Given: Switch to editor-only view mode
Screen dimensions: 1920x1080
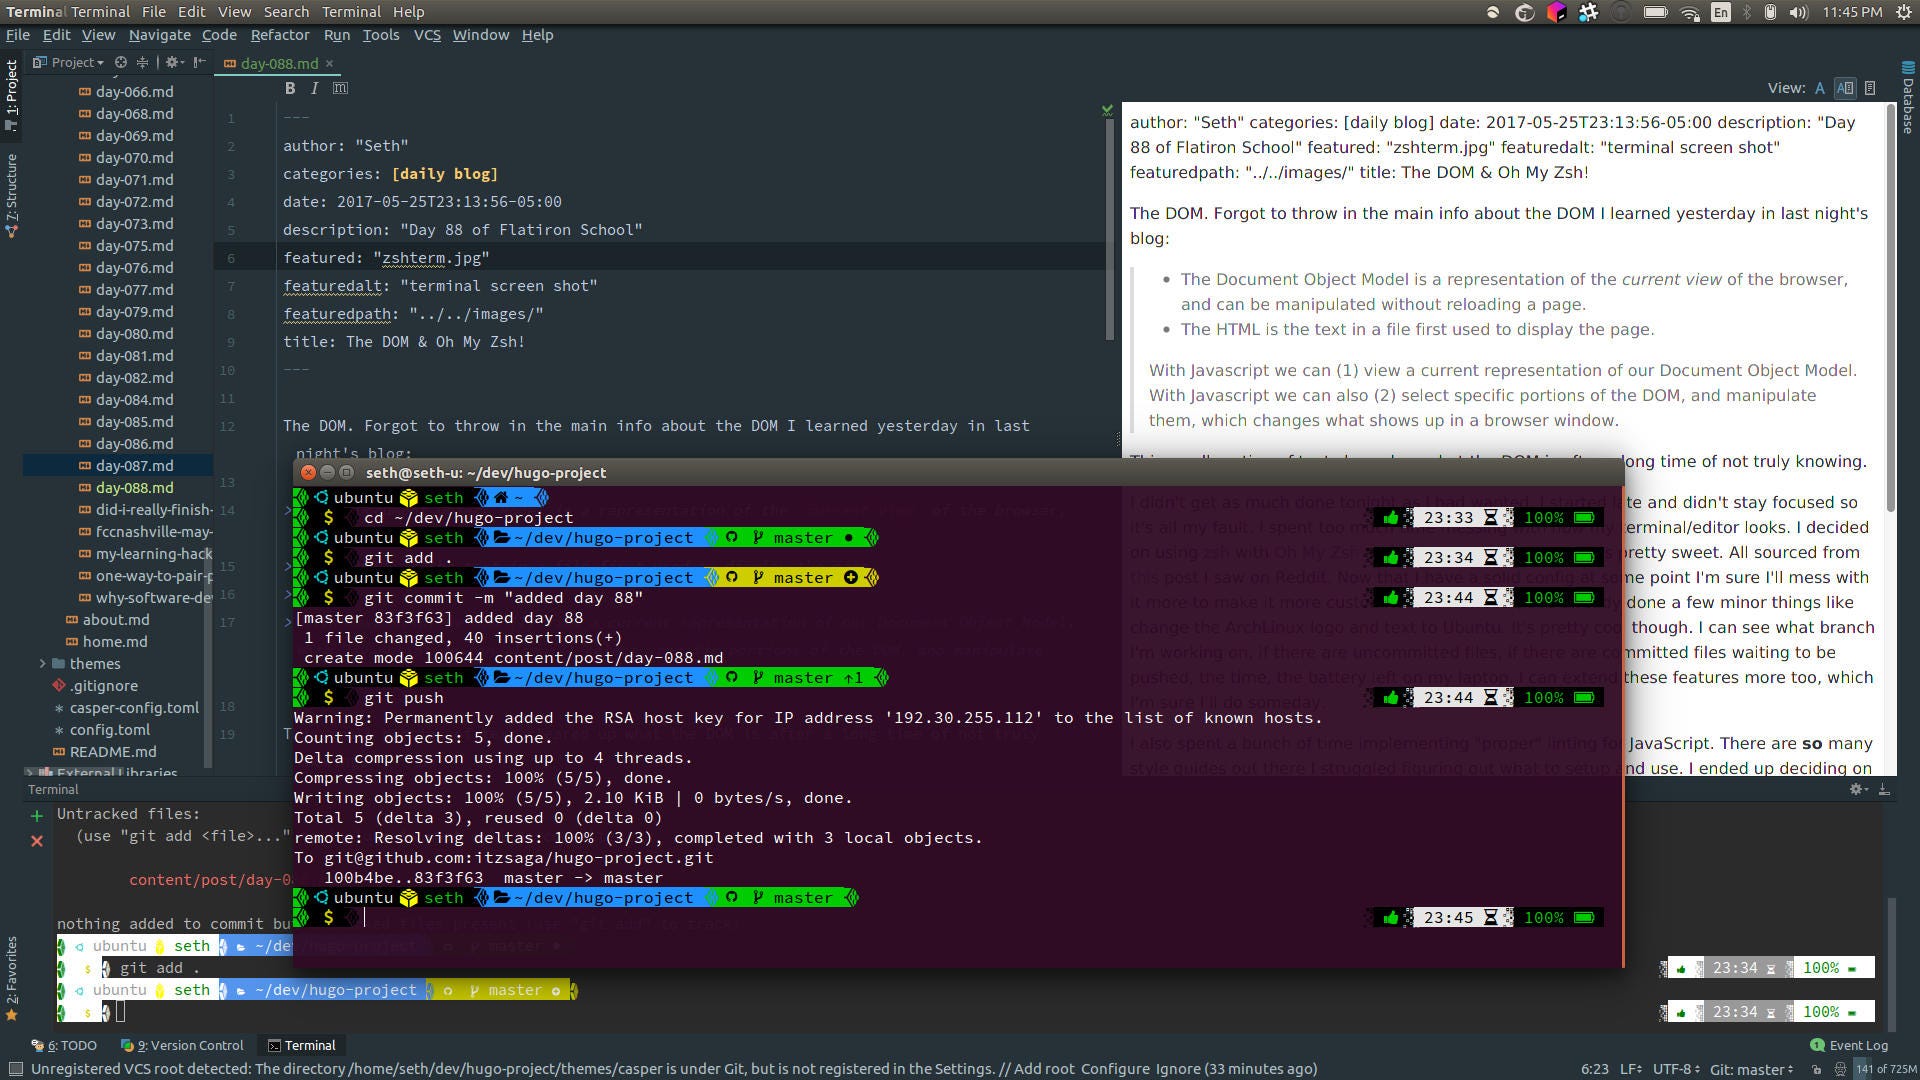Looking at the screenshot, I should point(1819,88).
